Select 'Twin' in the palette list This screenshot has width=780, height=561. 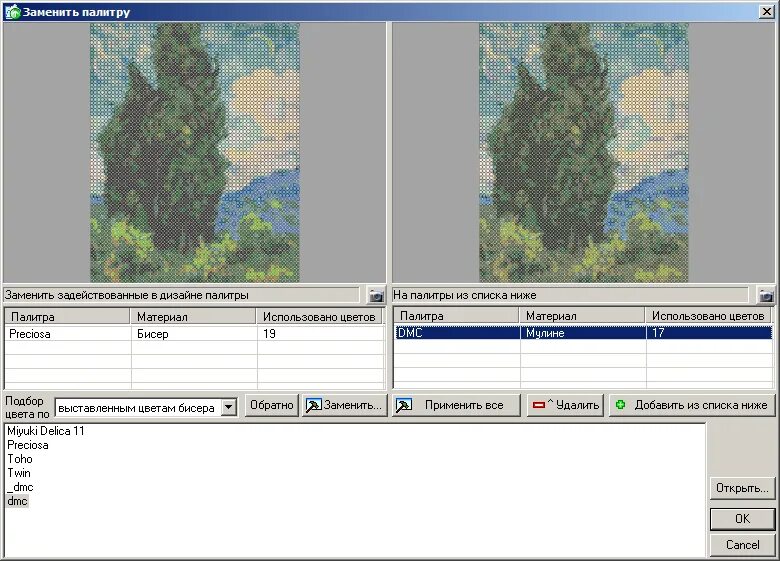point(19,472)
